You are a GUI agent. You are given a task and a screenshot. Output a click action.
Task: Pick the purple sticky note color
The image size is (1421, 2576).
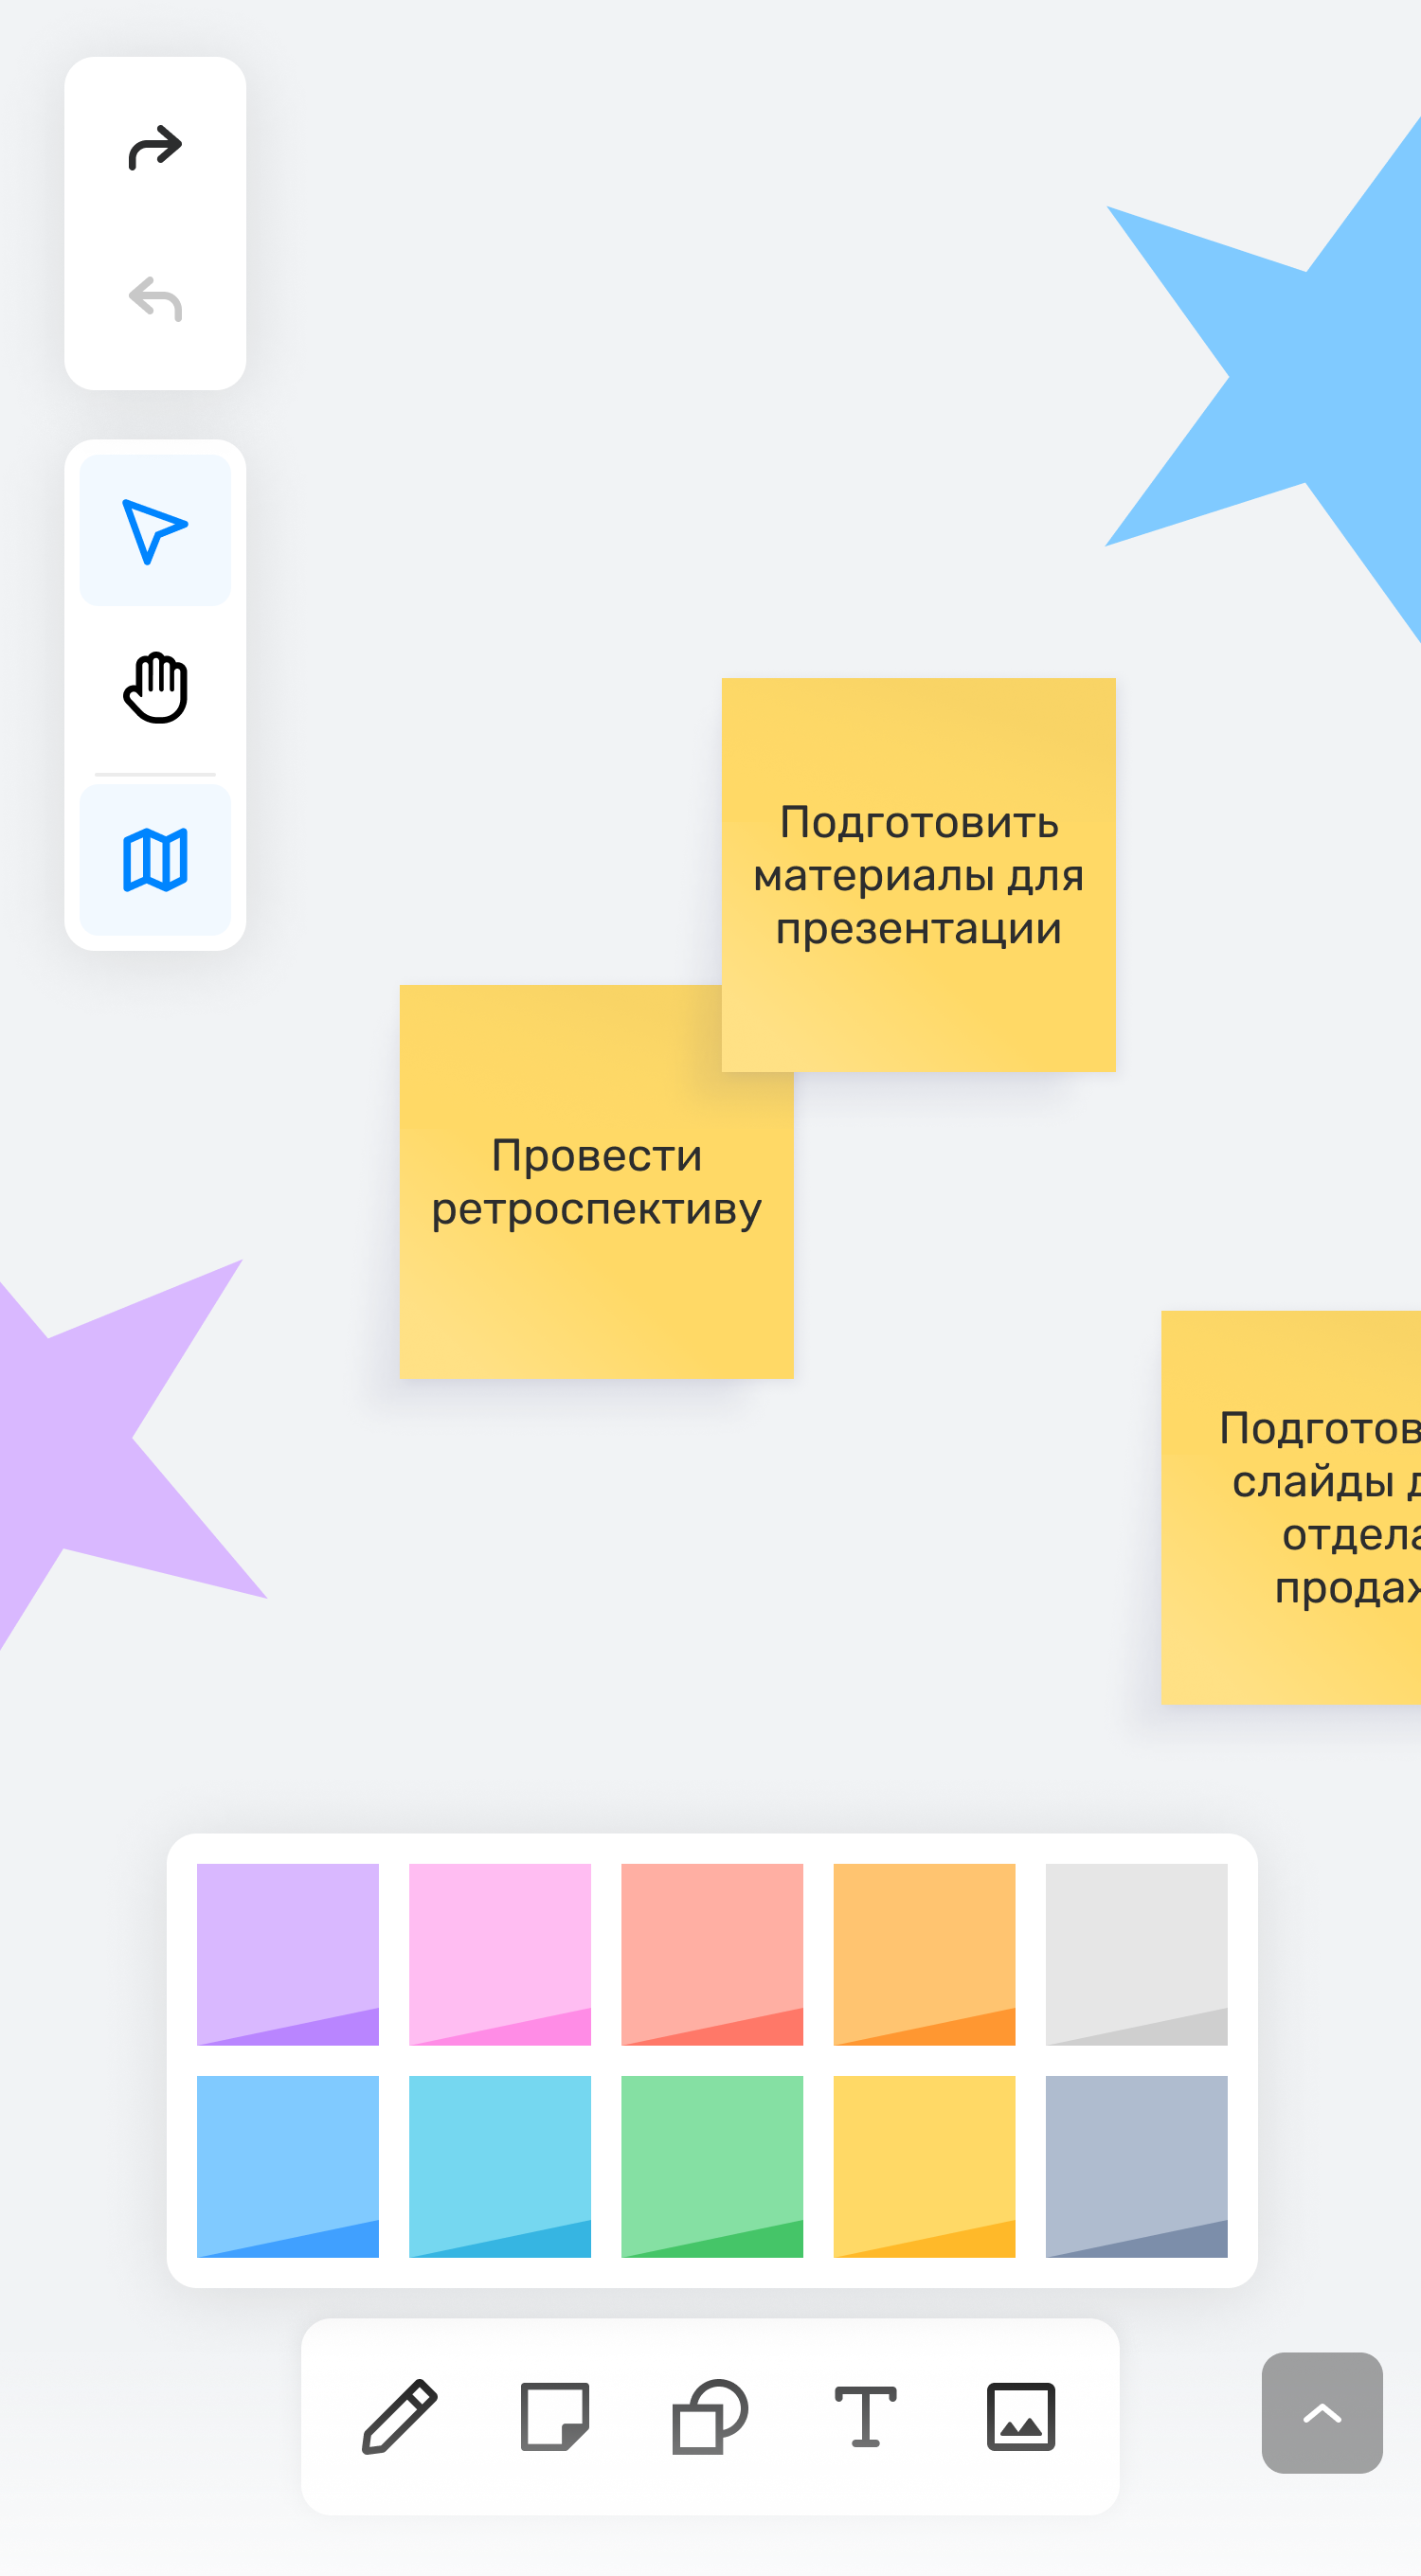(288, 1954)
